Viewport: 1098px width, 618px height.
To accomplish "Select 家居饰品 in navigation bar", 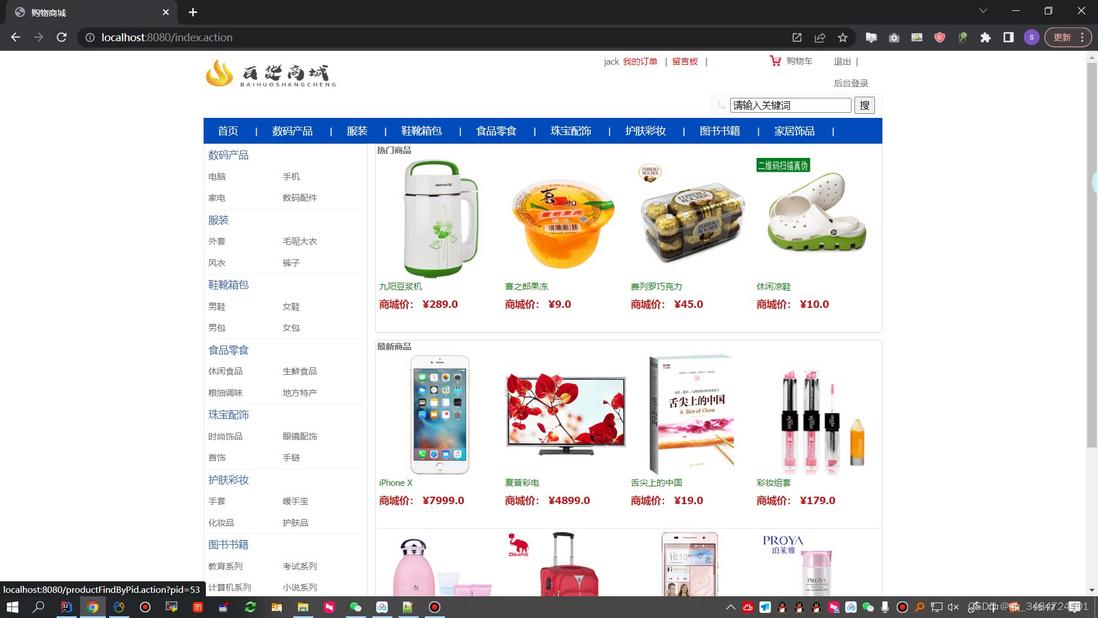I will 794,131.
